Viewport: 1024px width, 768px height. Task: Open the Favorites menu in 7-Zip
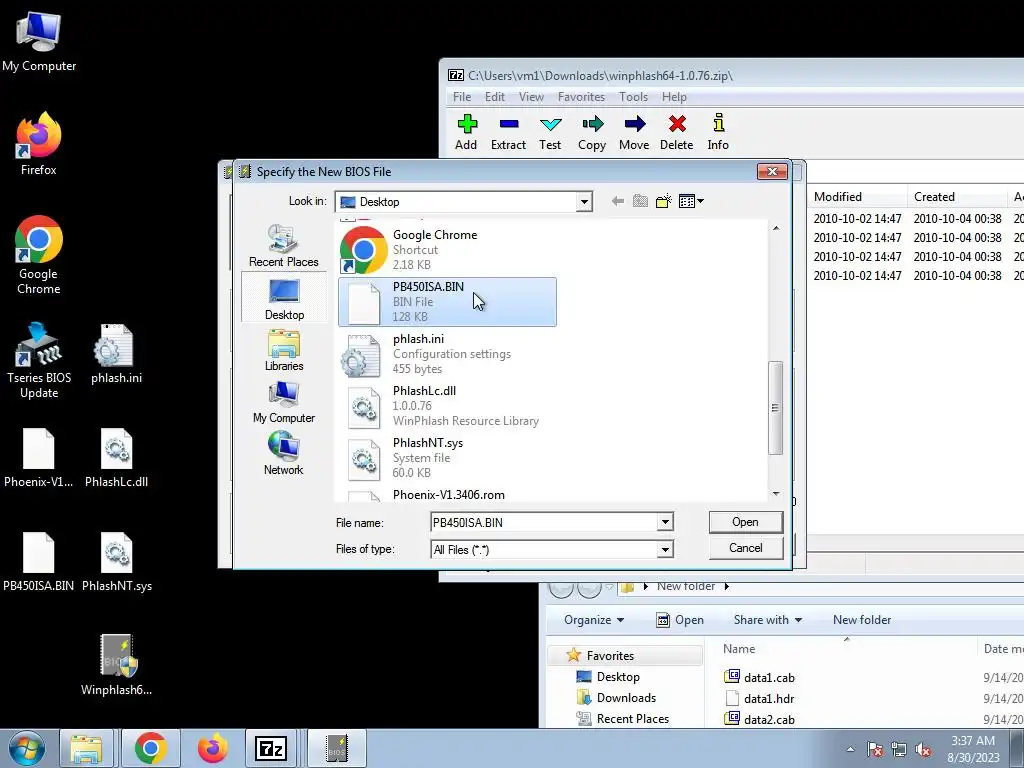click(581, 97)
